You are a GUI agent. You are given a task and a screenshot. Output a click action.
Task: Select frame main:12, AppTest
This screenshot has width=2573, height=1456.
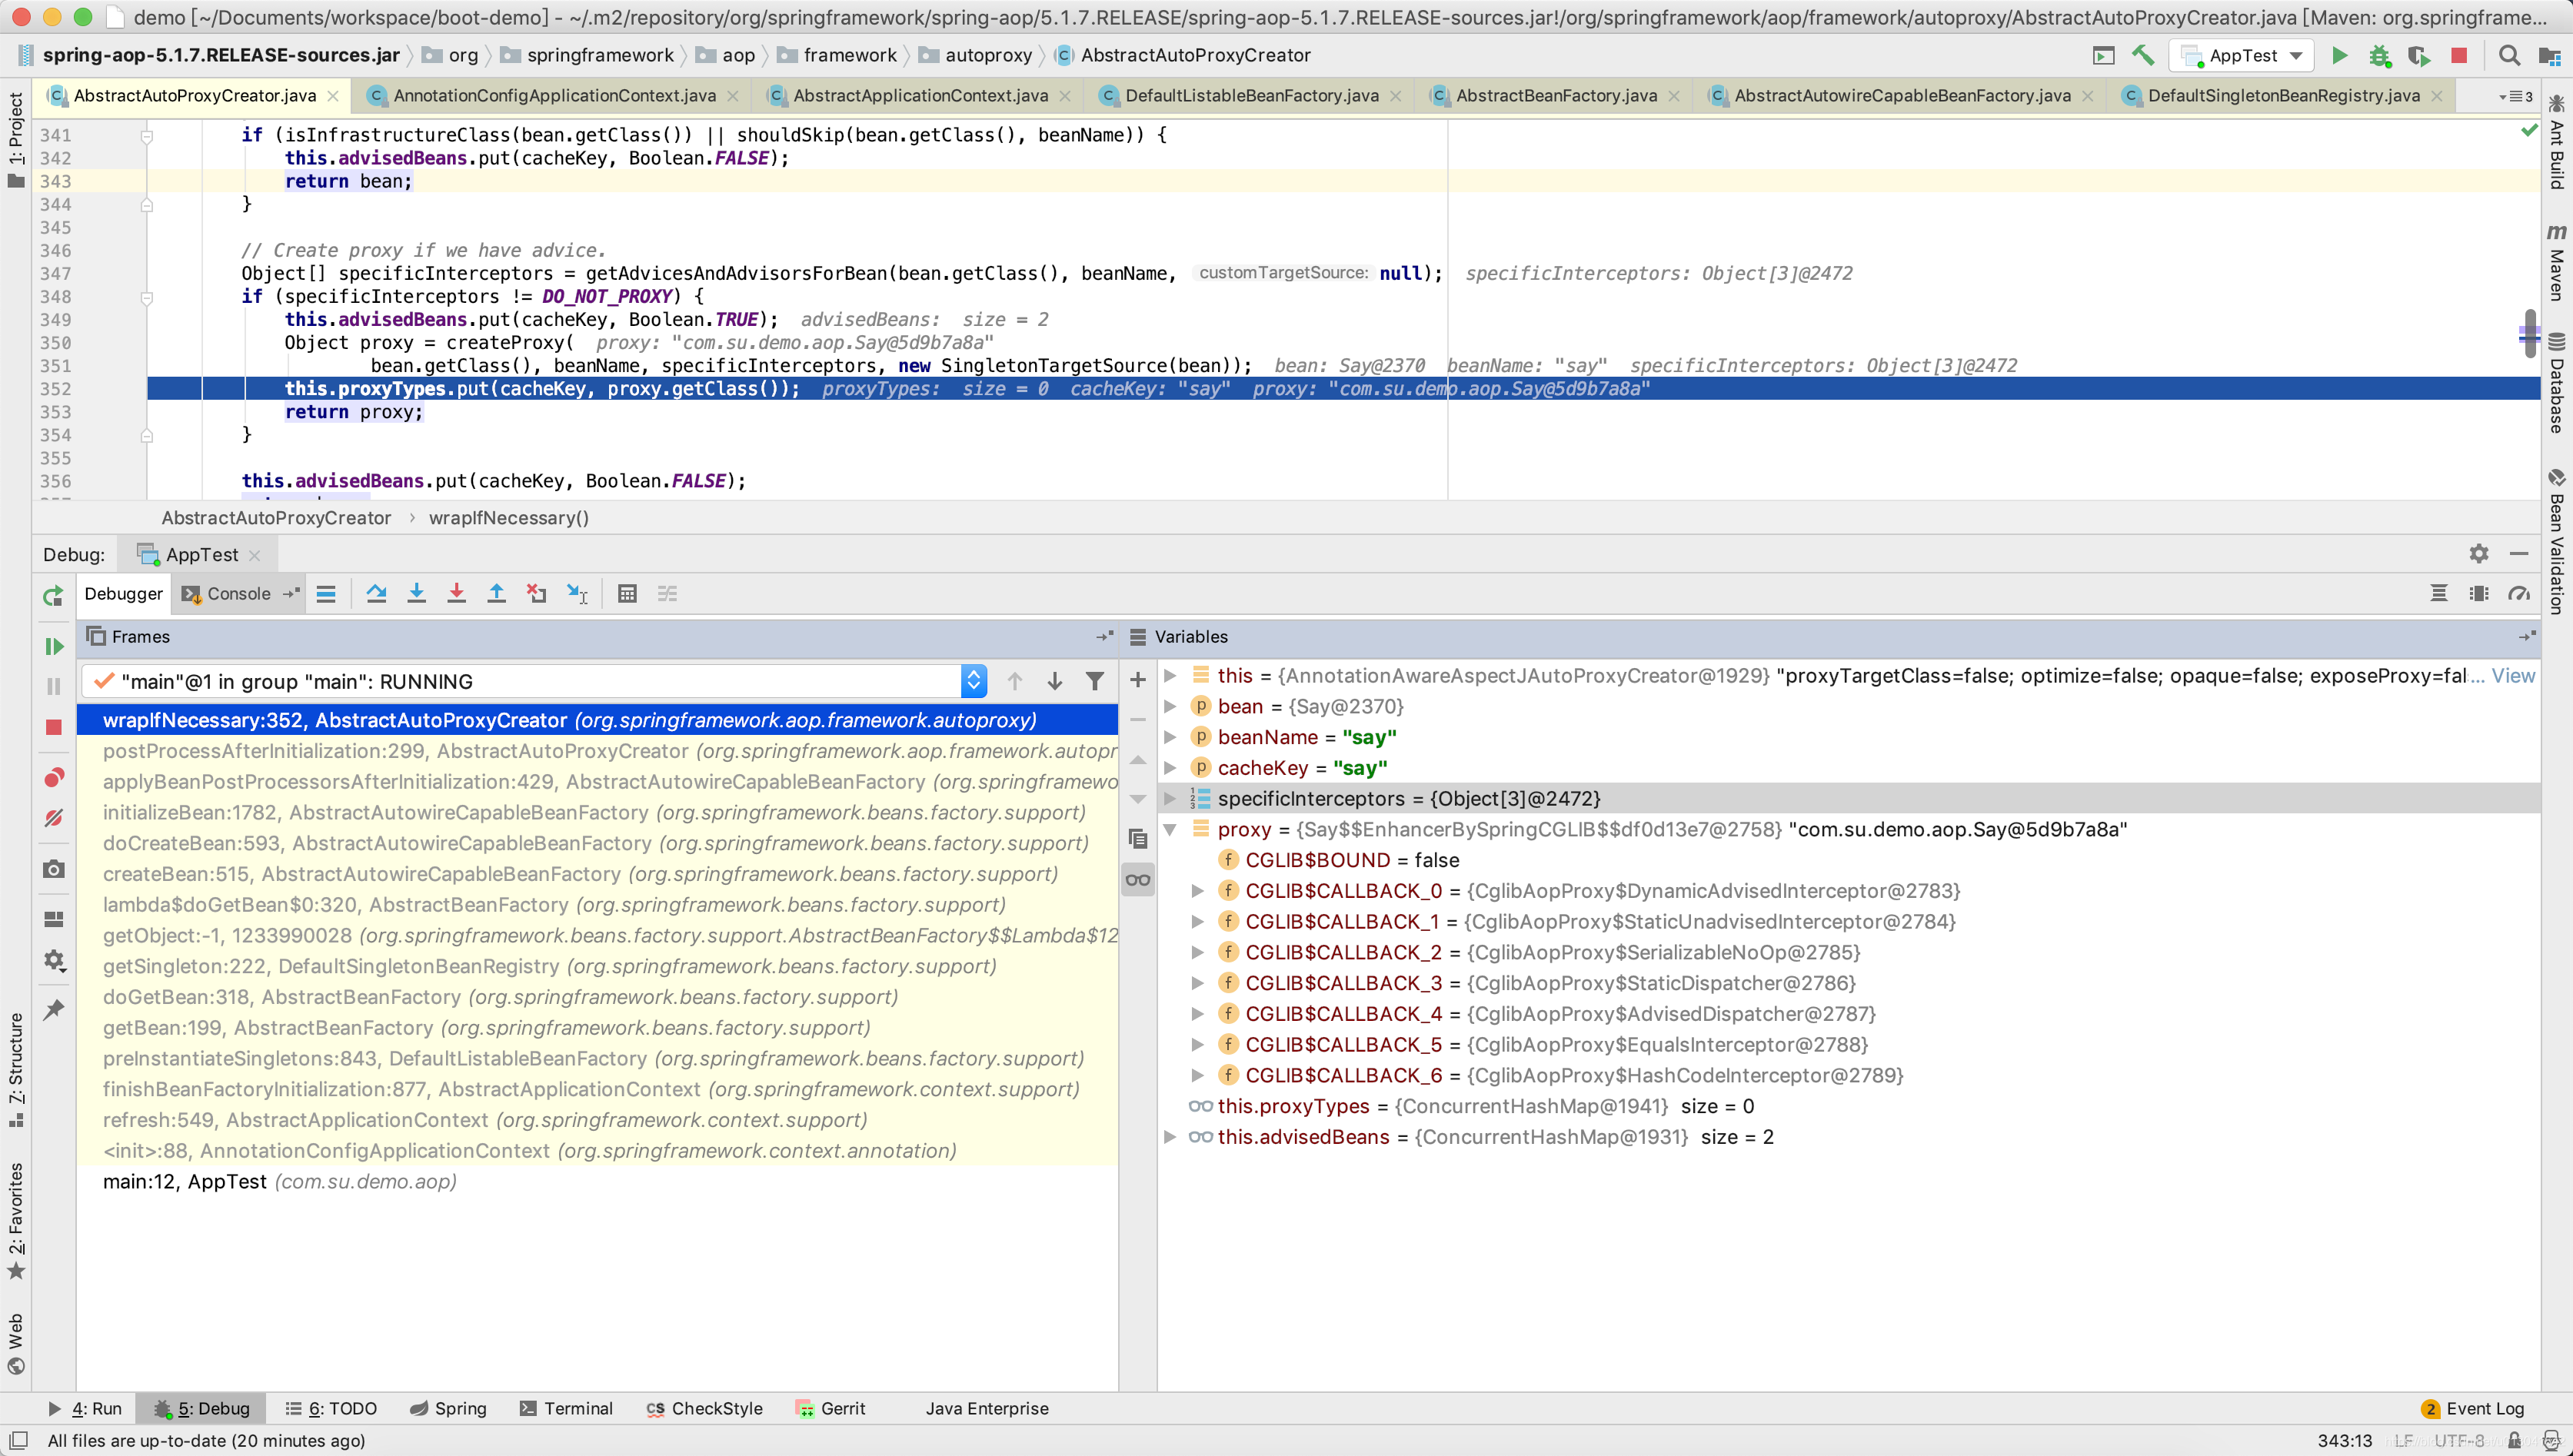(x=598, y=1182)
